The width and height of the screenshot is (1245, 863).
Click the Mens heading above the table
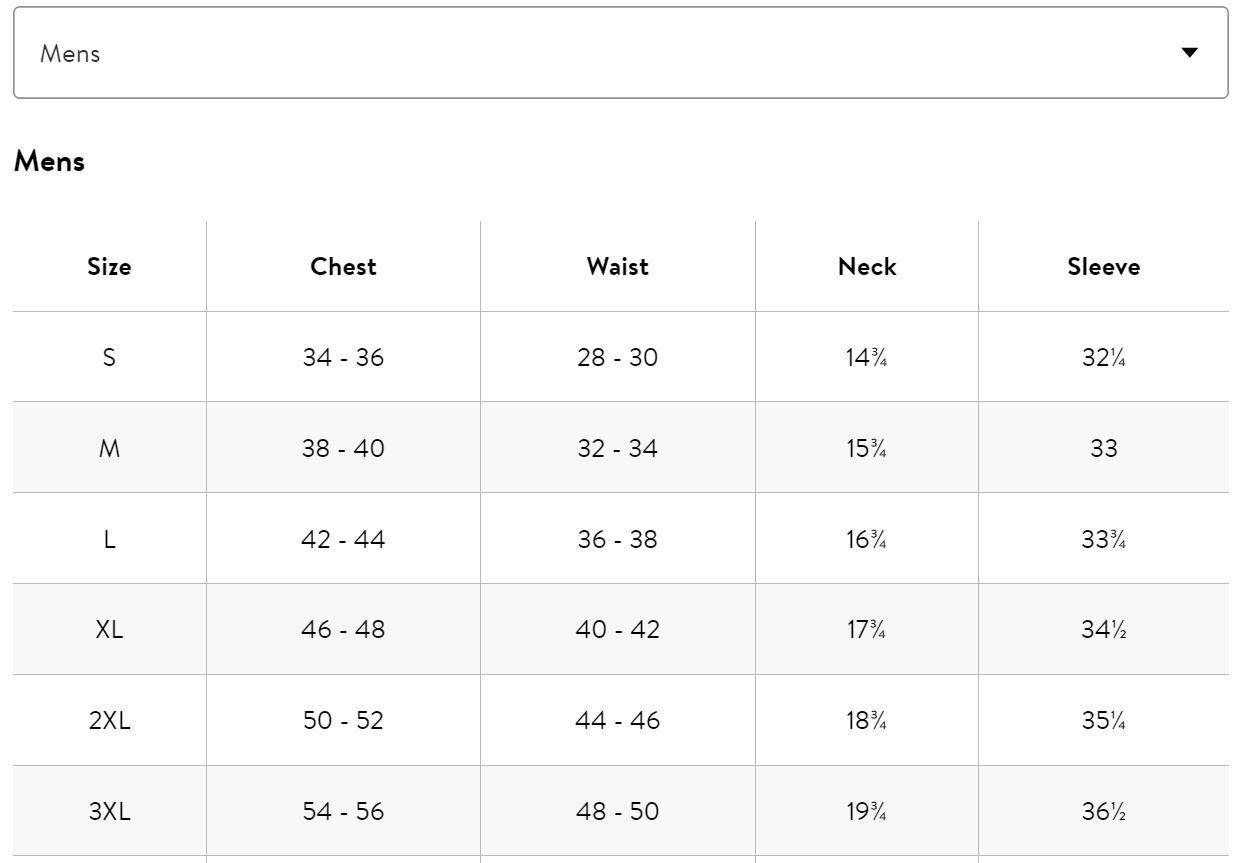pyautogui.click(x=49, y=161)
